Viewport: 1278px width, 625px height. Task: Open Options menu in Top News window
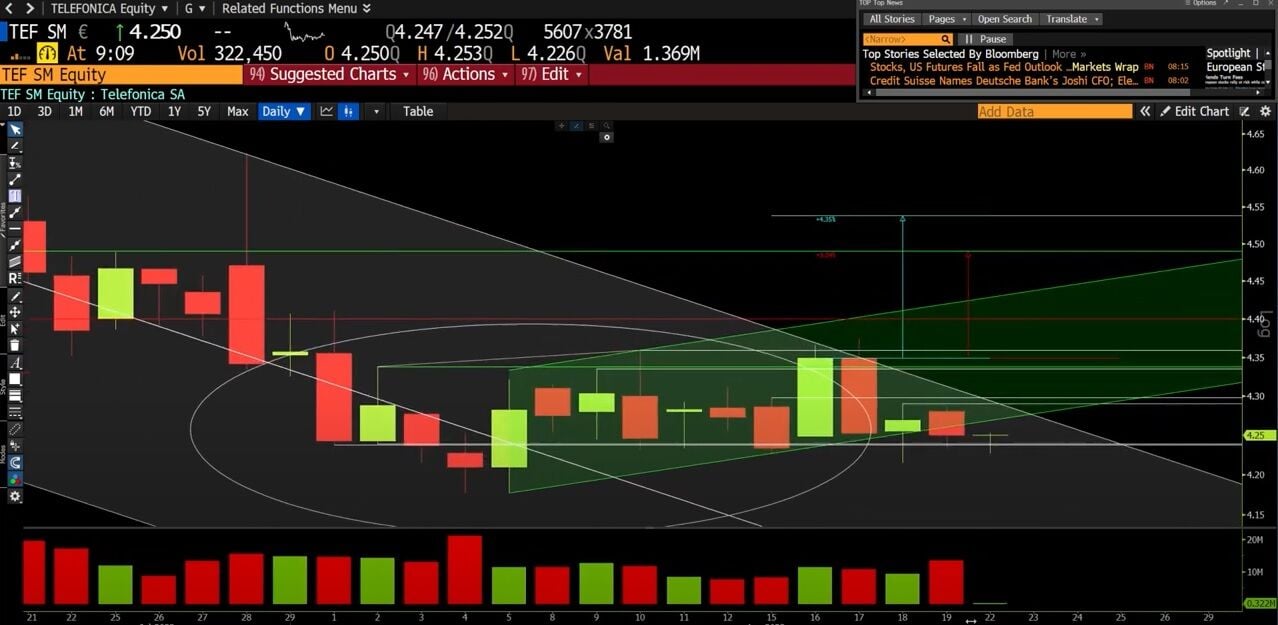click(x=1199, y=3)
